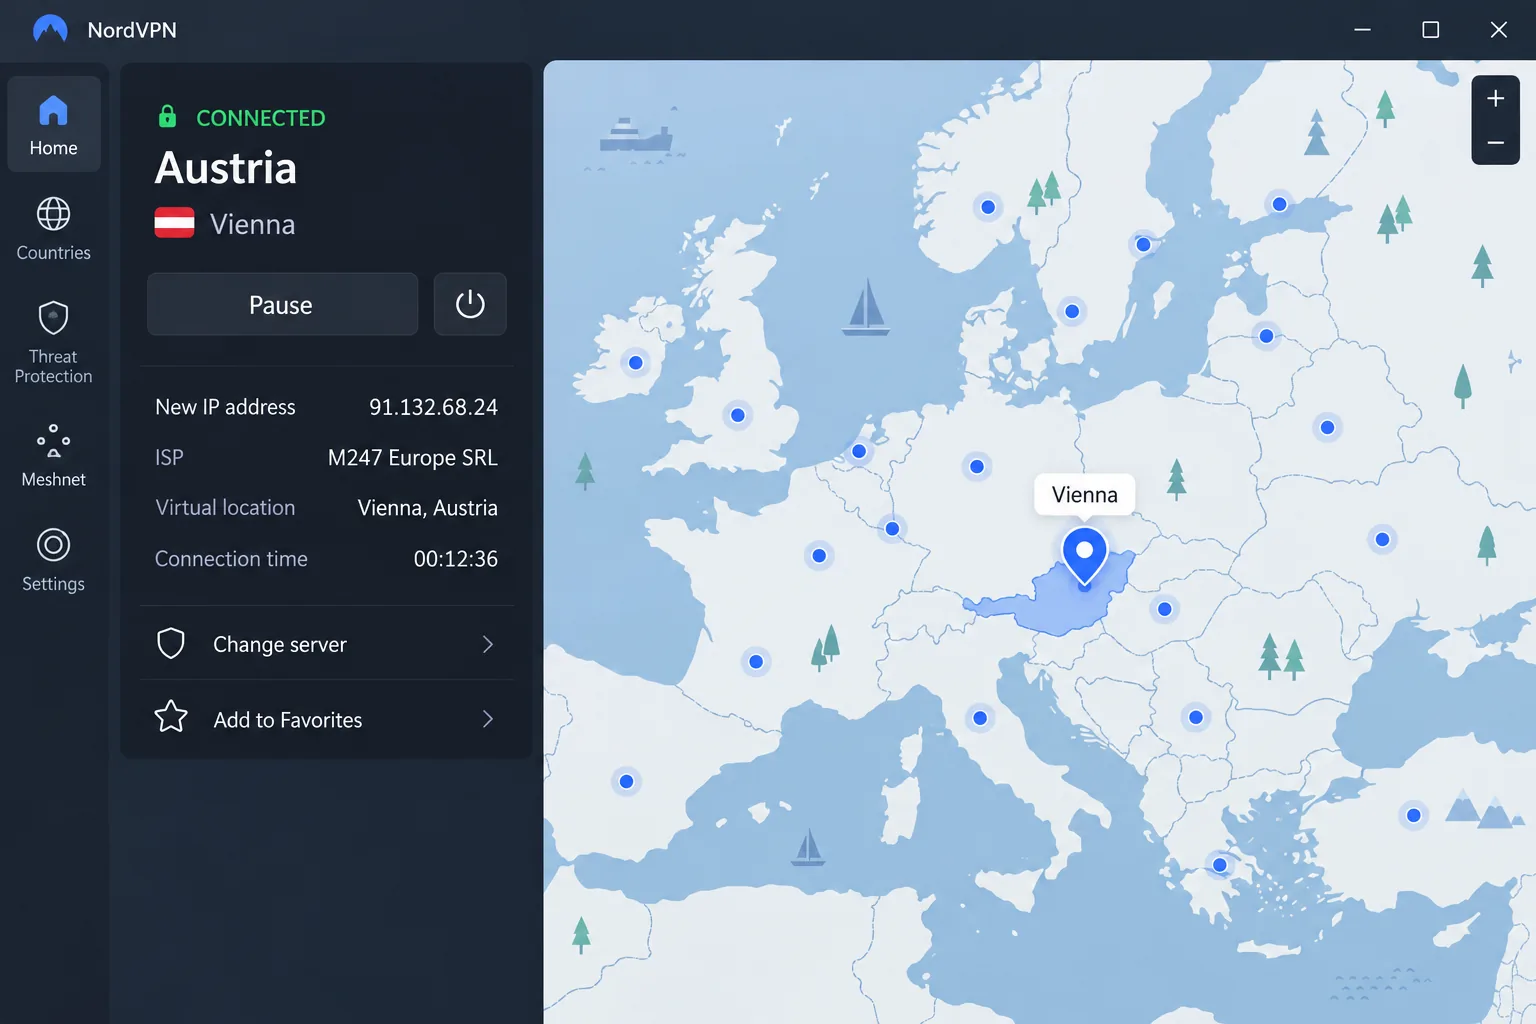Open Threat Protection shield section
Image resolution: width=1536 pixels, height=1024 pixels.
[53, 342]
